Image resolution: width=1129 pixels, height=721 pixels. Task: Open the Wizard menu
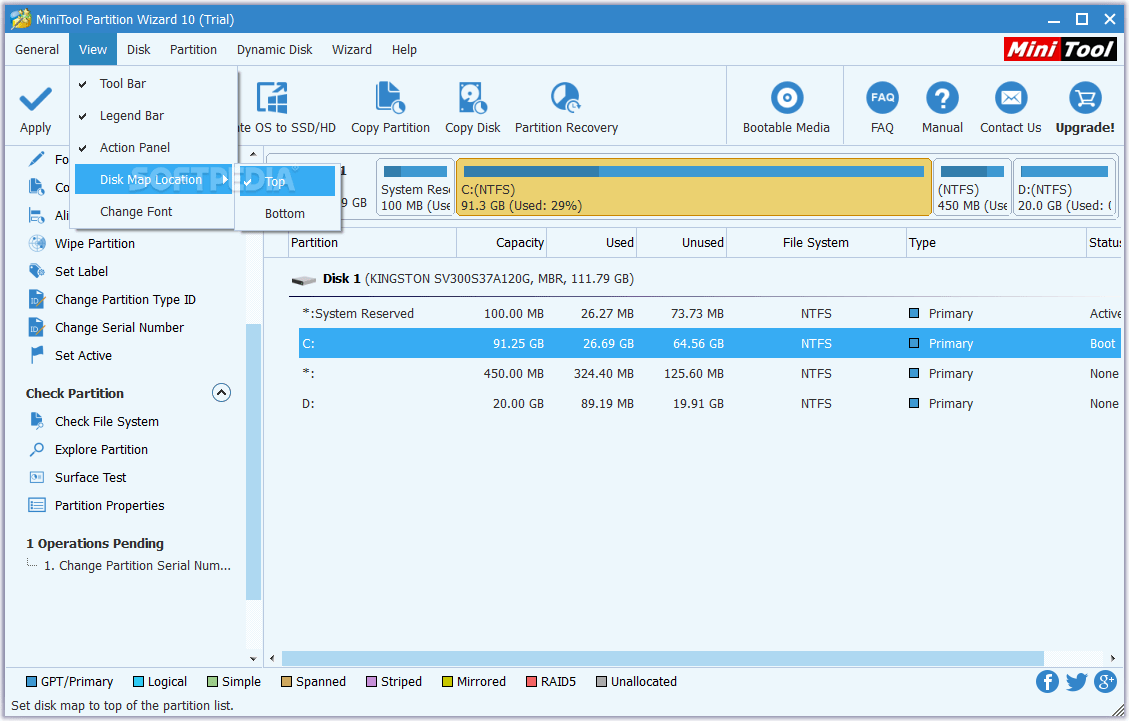(351, 50)
